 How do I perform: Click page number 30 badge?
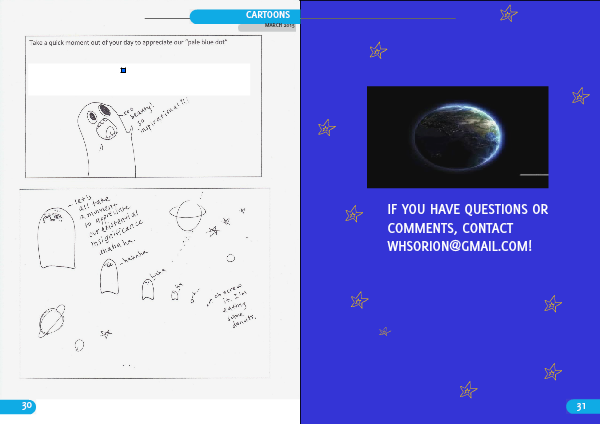pyautogui.click(x=17, y=406)
